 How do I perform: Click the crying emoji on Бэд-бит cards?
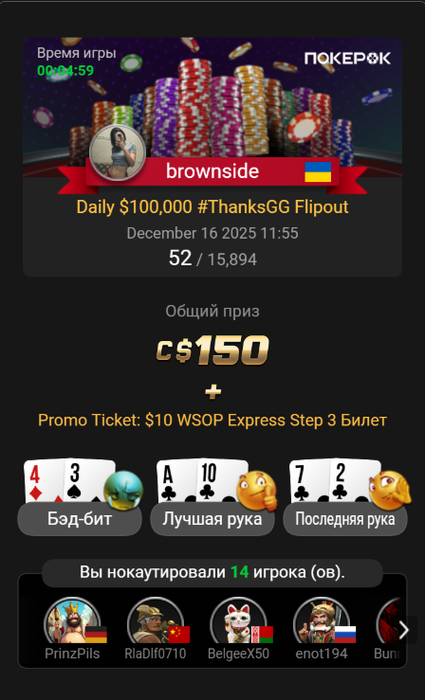123,490
